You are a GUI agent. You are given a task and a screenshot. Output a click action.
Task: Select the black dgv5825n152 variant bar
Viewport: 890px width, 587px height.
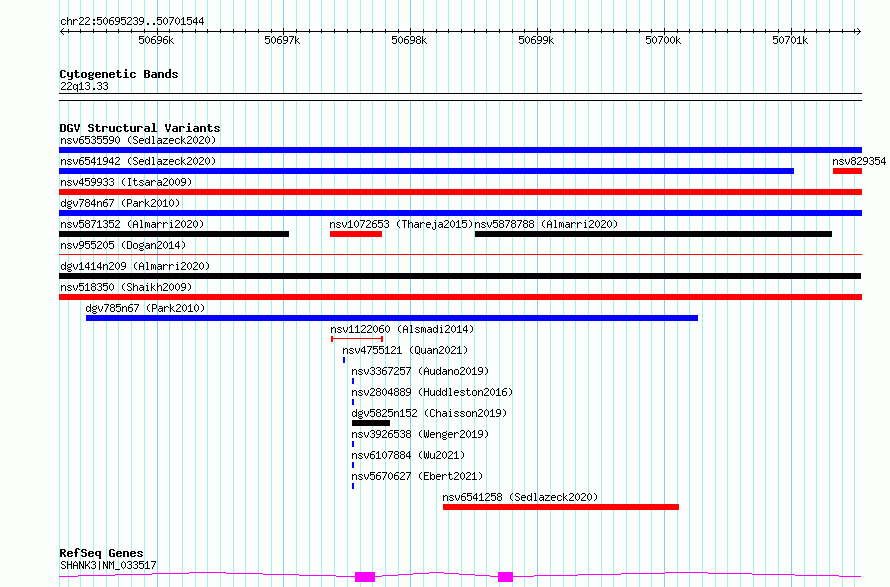tap(371, 423)
